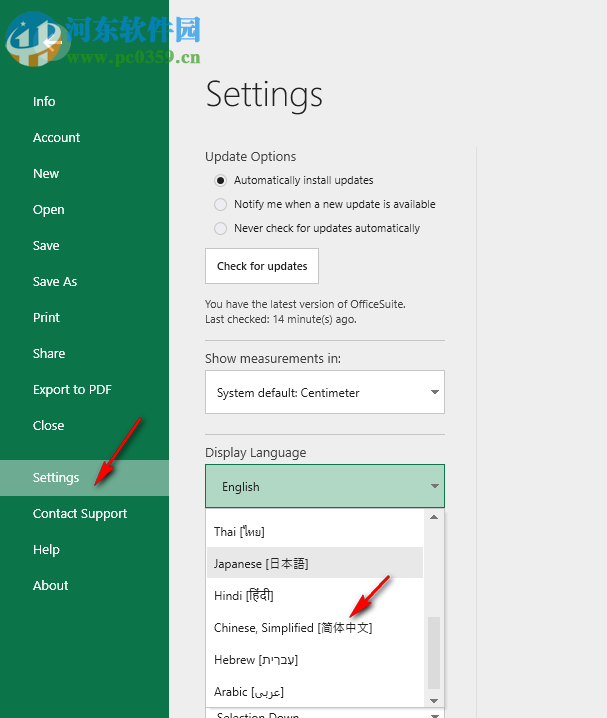Choose Export to PDF
Image resolution: width=607 pixels, height=718 pixels.
(72, 389)
